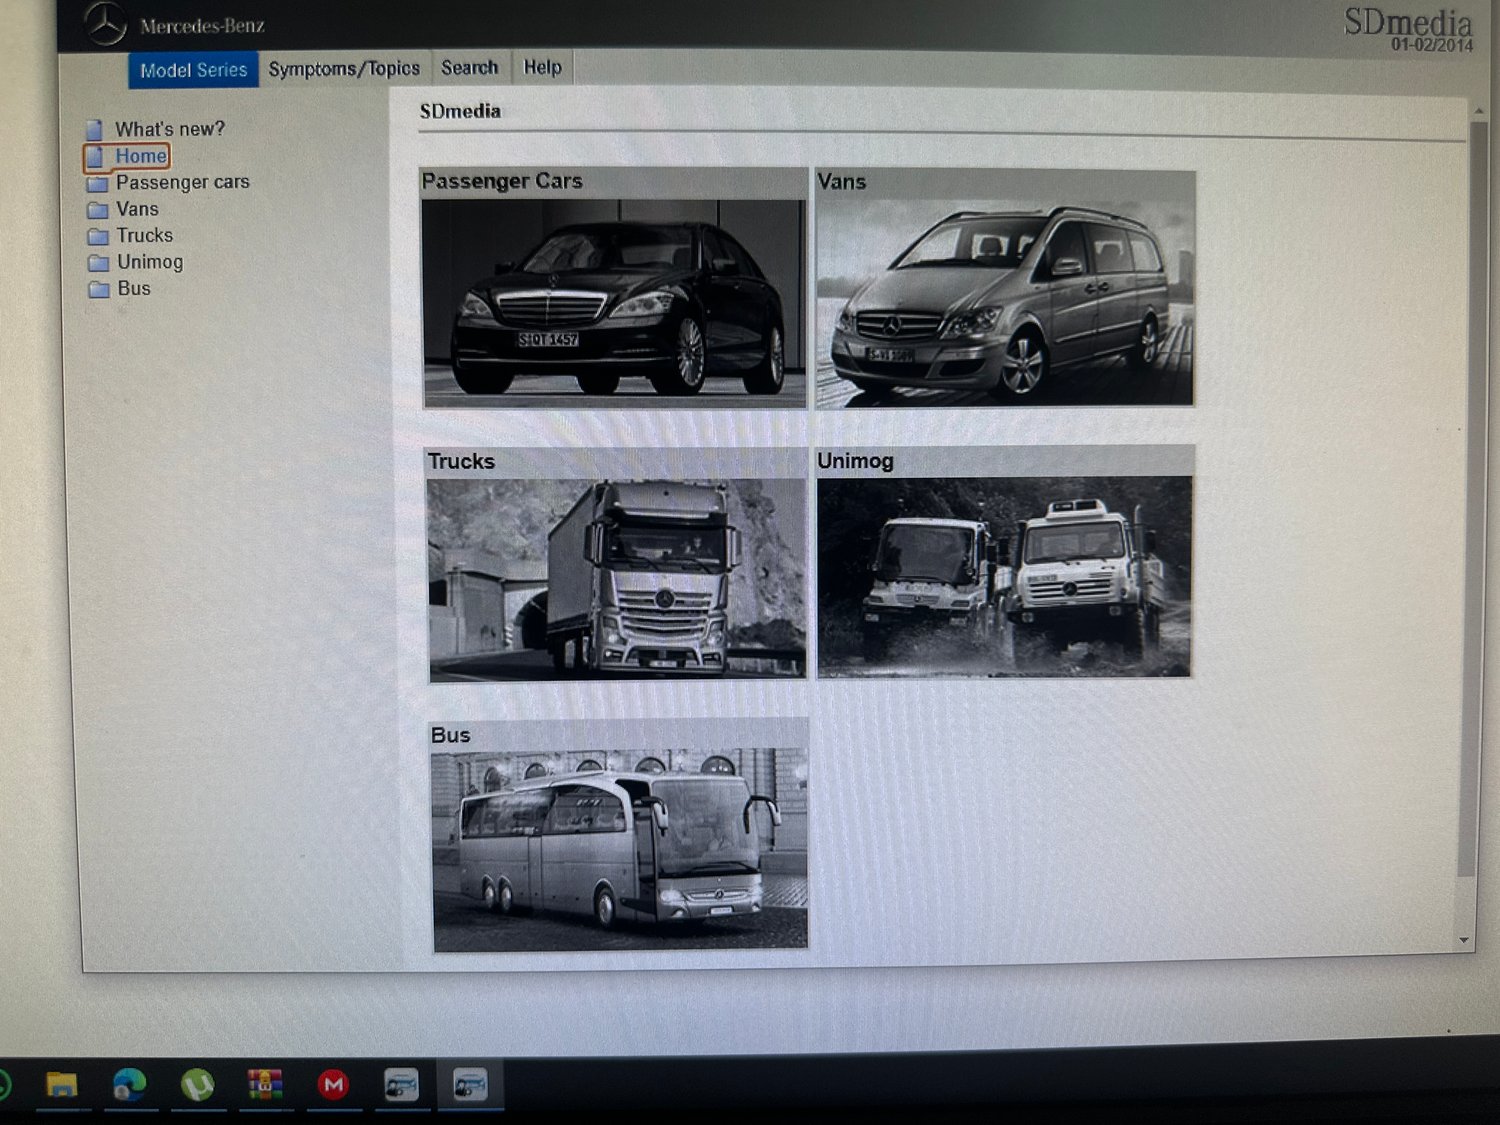This screenshot has width=1500, height=1125.
Task: Click the folder icon beside Passenger cars
Action: click(97, 184)
